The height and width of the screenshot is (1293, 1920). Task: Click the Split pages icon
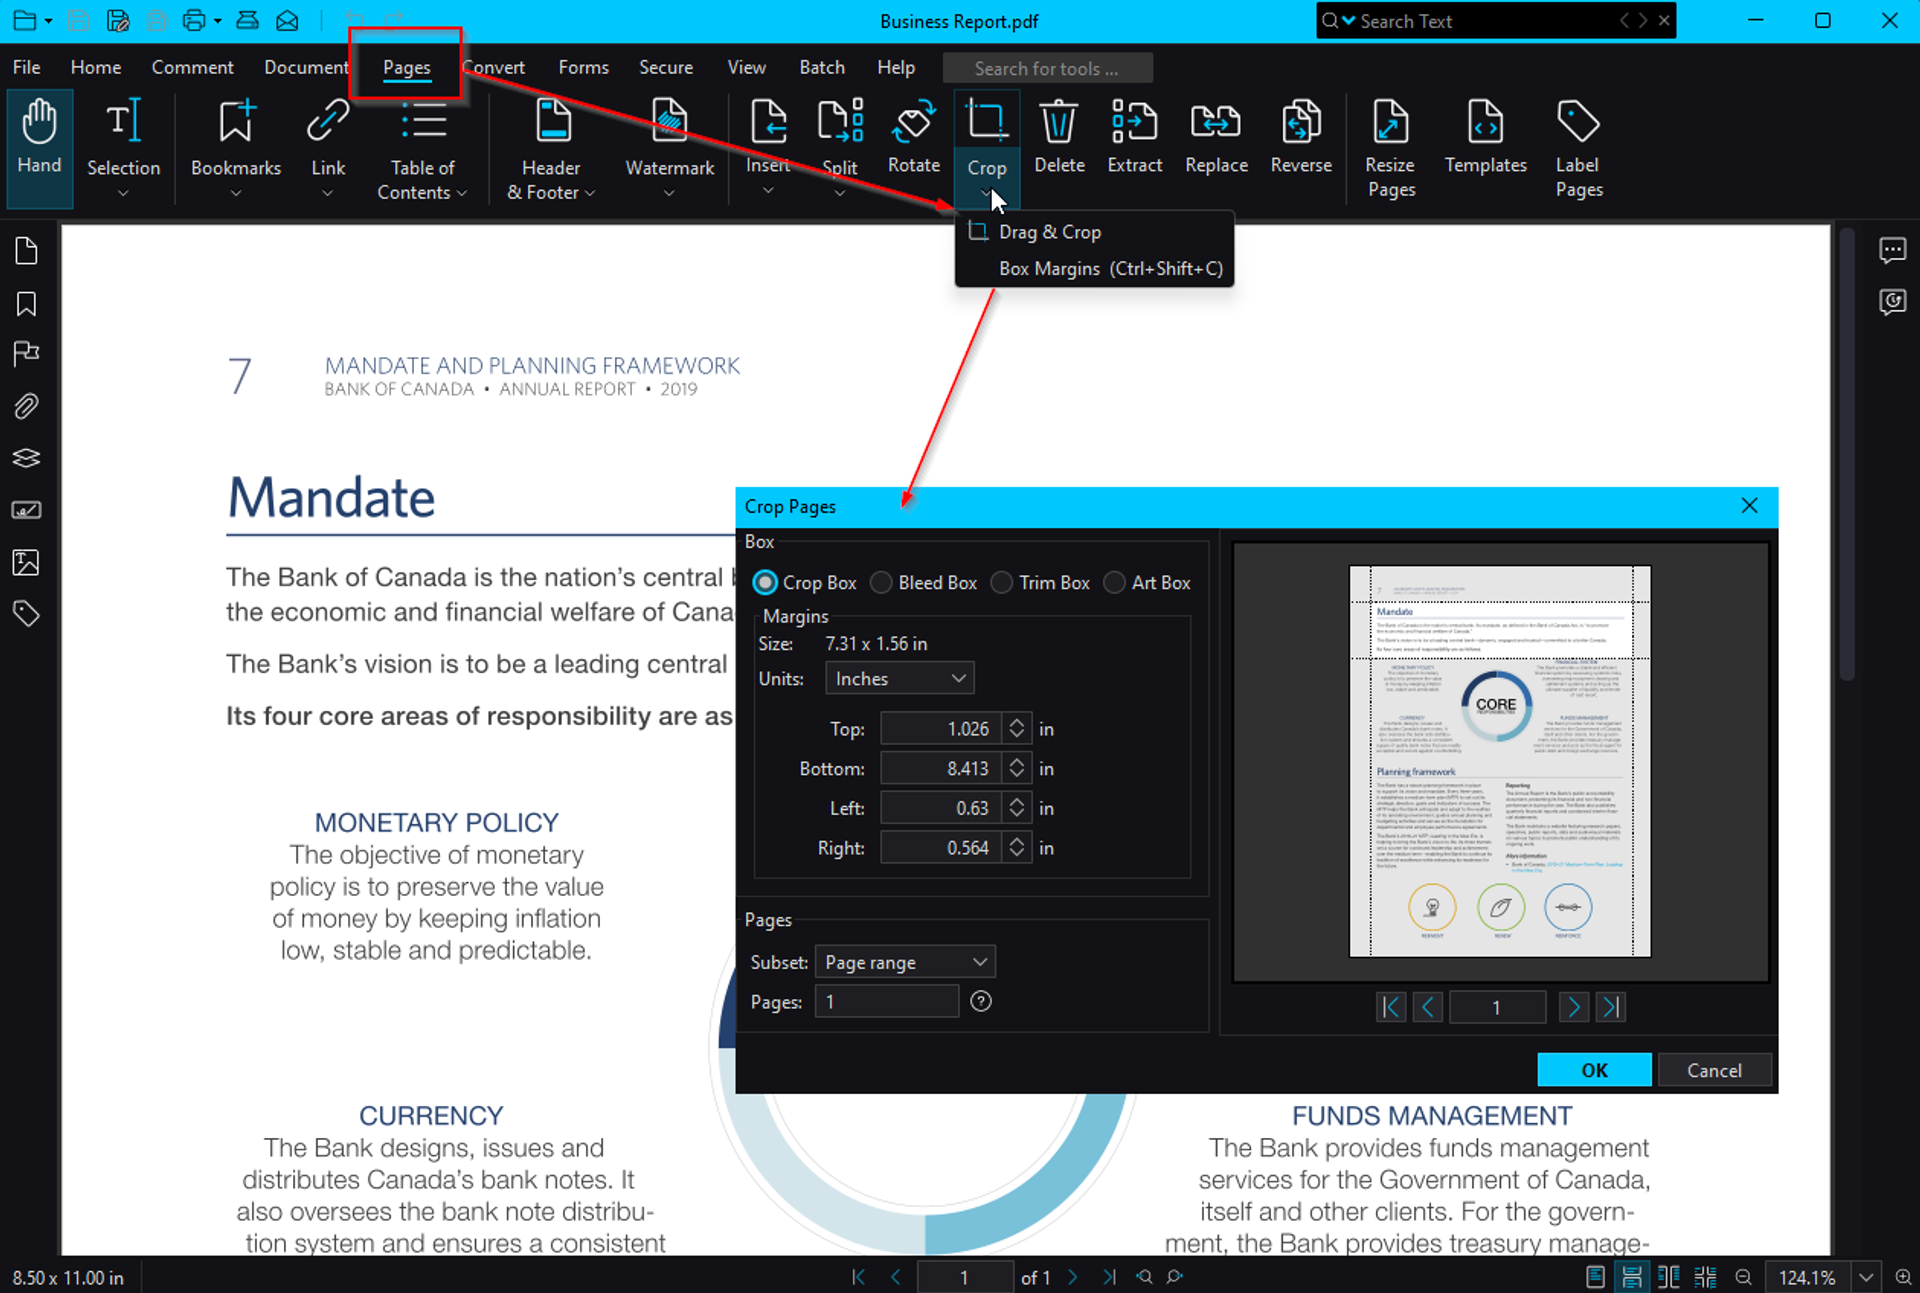[840, 122]
